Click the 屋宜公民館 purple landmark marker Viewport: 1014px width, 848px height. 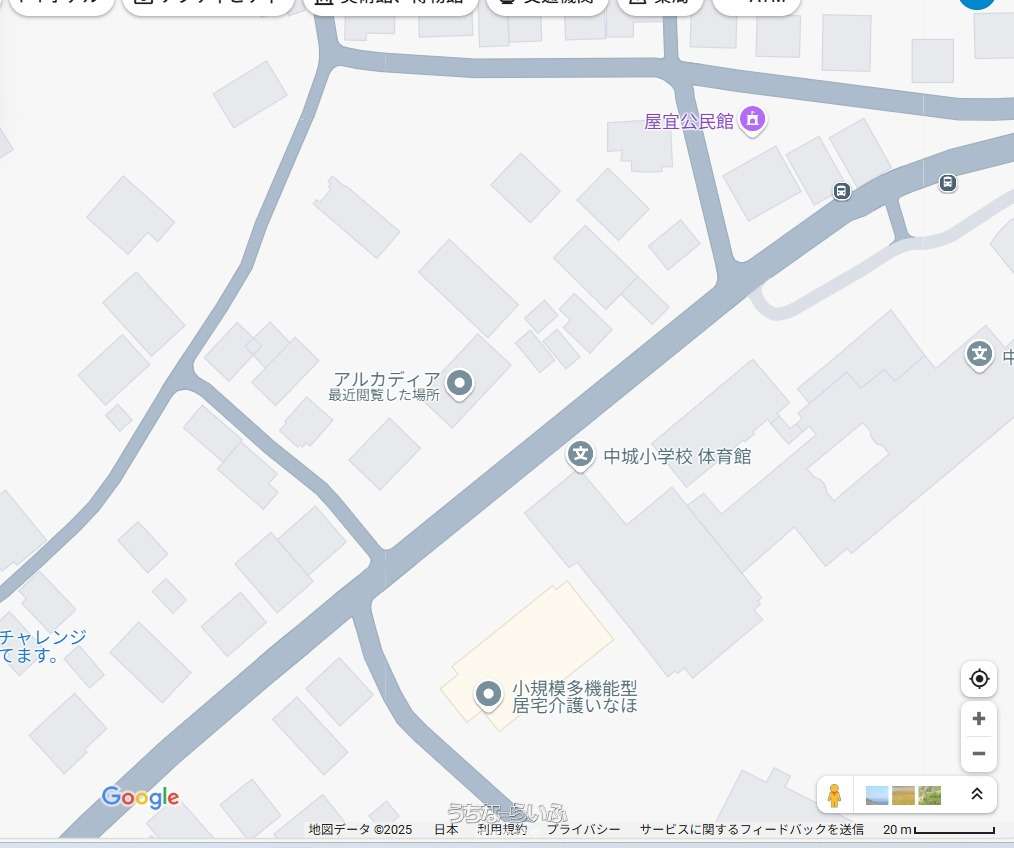pyautogui.click(x=754, y=122)
